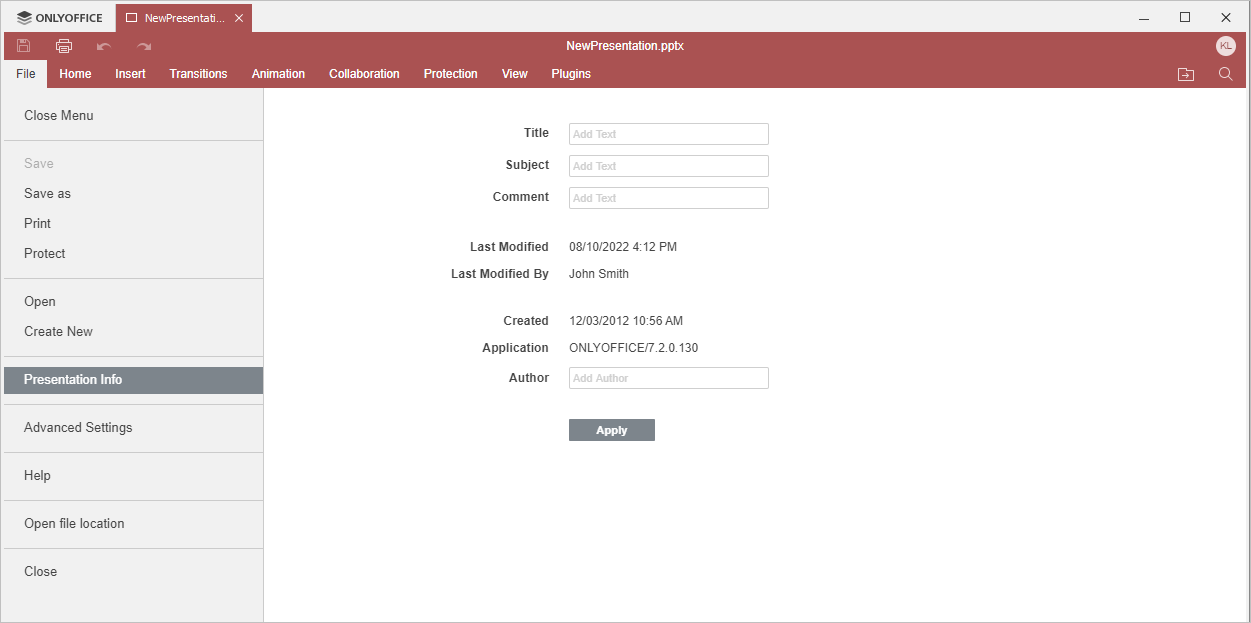1251x623 pixels.
Task: Choose Create New from the File menu
Action: (x=133, y=332)
